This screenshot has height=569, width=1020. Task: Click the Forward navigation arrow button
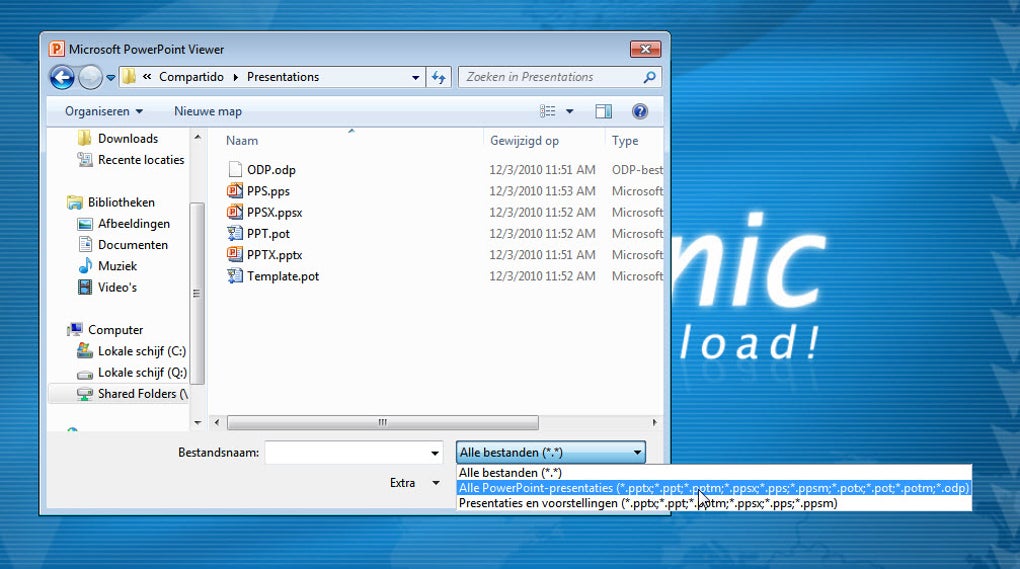[x=90, y=77]
